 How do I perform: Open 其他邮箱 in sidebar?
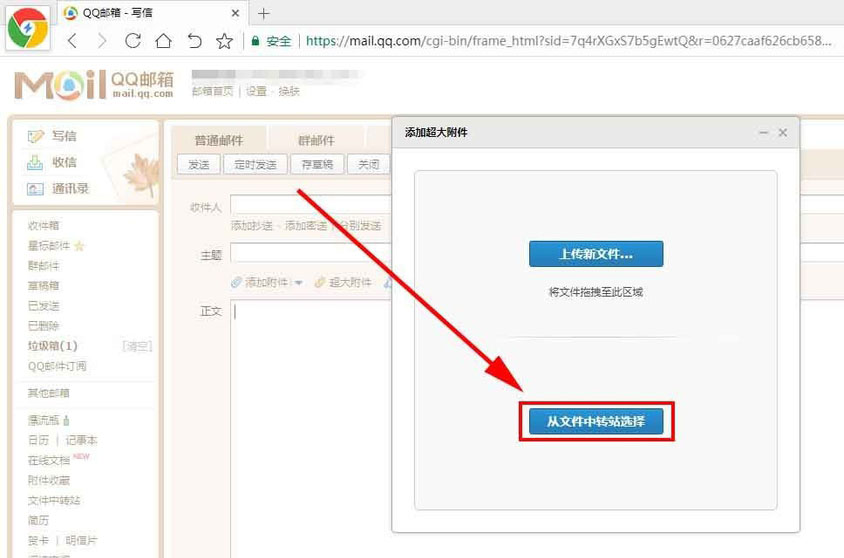click(x=48, y=393)
